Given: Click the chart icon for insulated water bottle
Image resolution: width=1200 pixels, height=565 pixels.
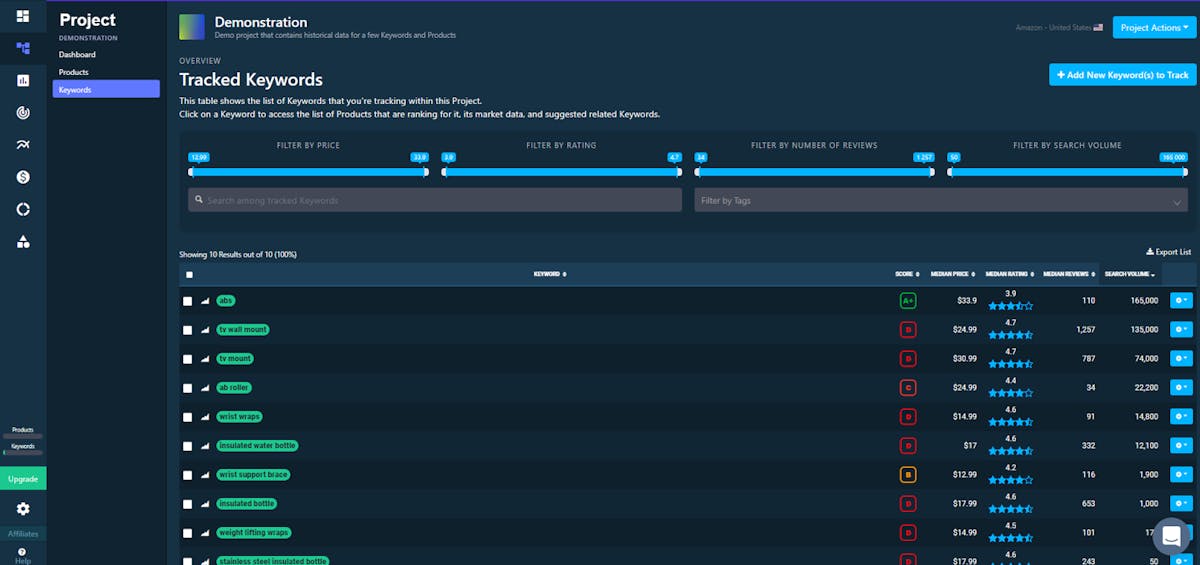Looking at the screenshot, I should tap(205, 446).
